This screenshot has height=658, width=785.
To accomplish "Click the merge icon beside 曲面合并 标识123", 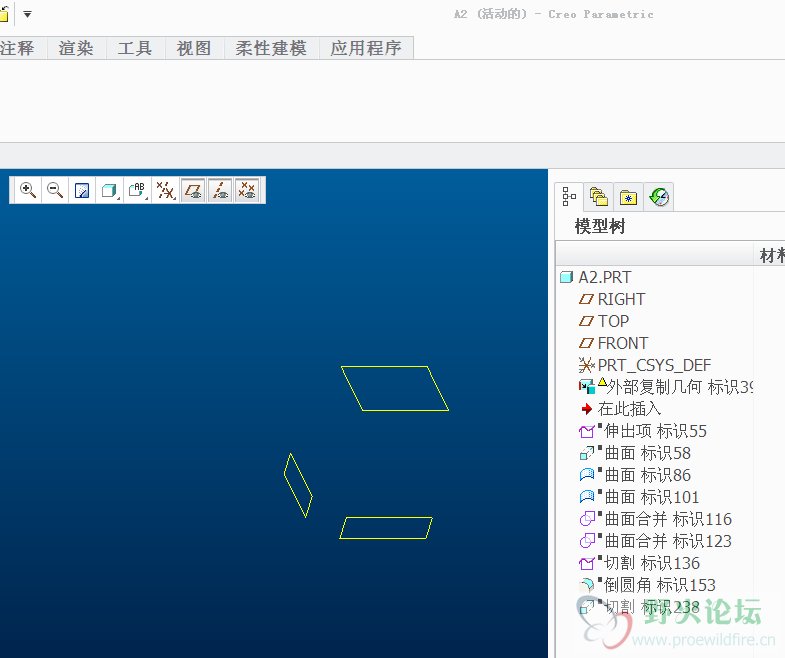I will (x=587, y=541).
